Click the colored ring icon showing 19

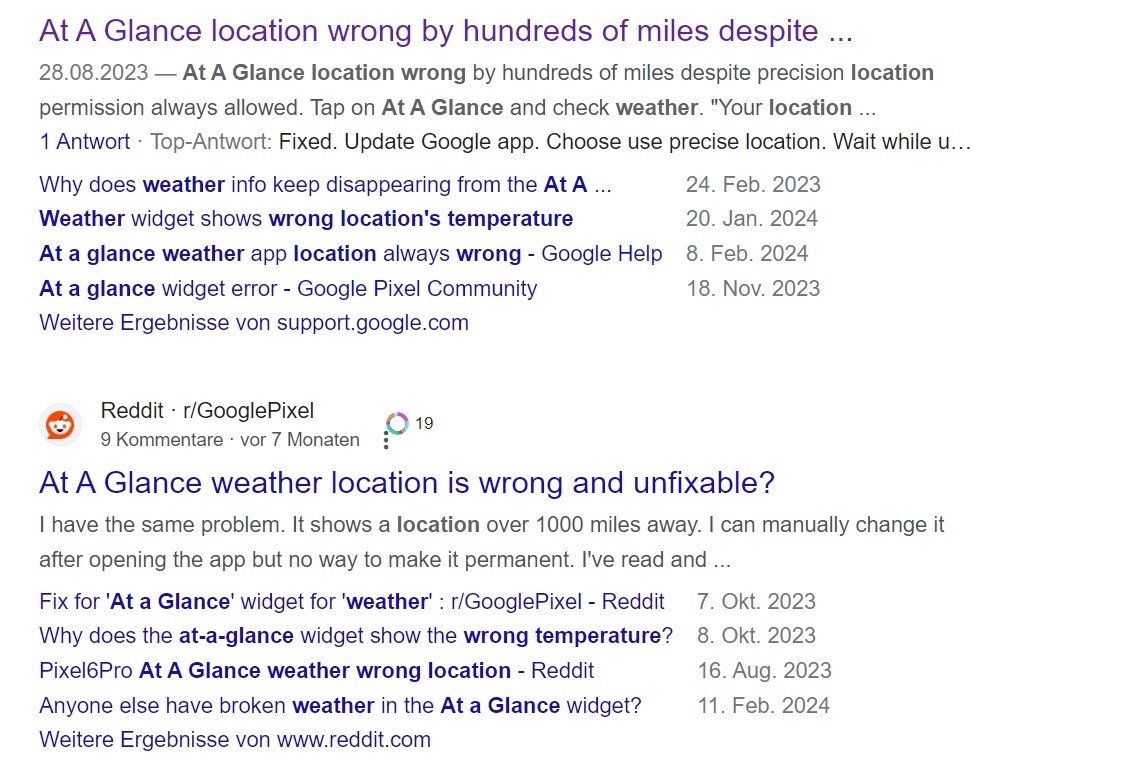point(398,423)
